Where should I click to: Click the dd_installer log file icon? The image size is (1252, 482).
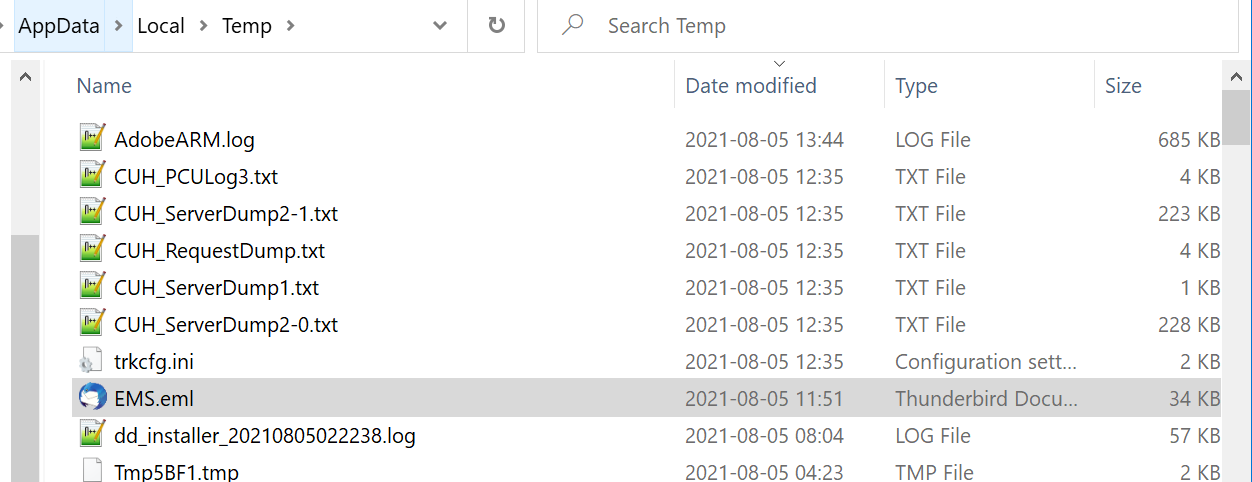coord(92,435)
